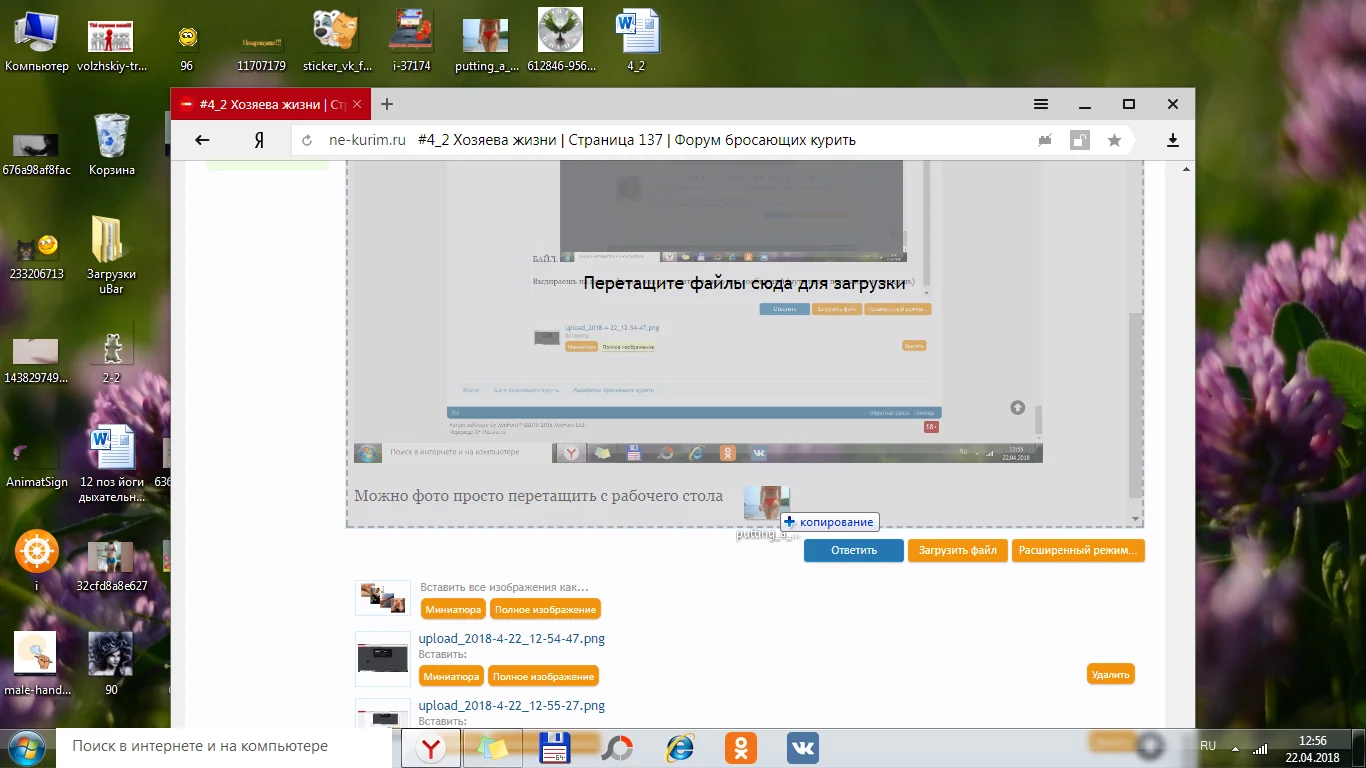
Task: Click the thumbnail of upload 12-54-47.png
Action: pyautogui.click(x=383, y=659)
